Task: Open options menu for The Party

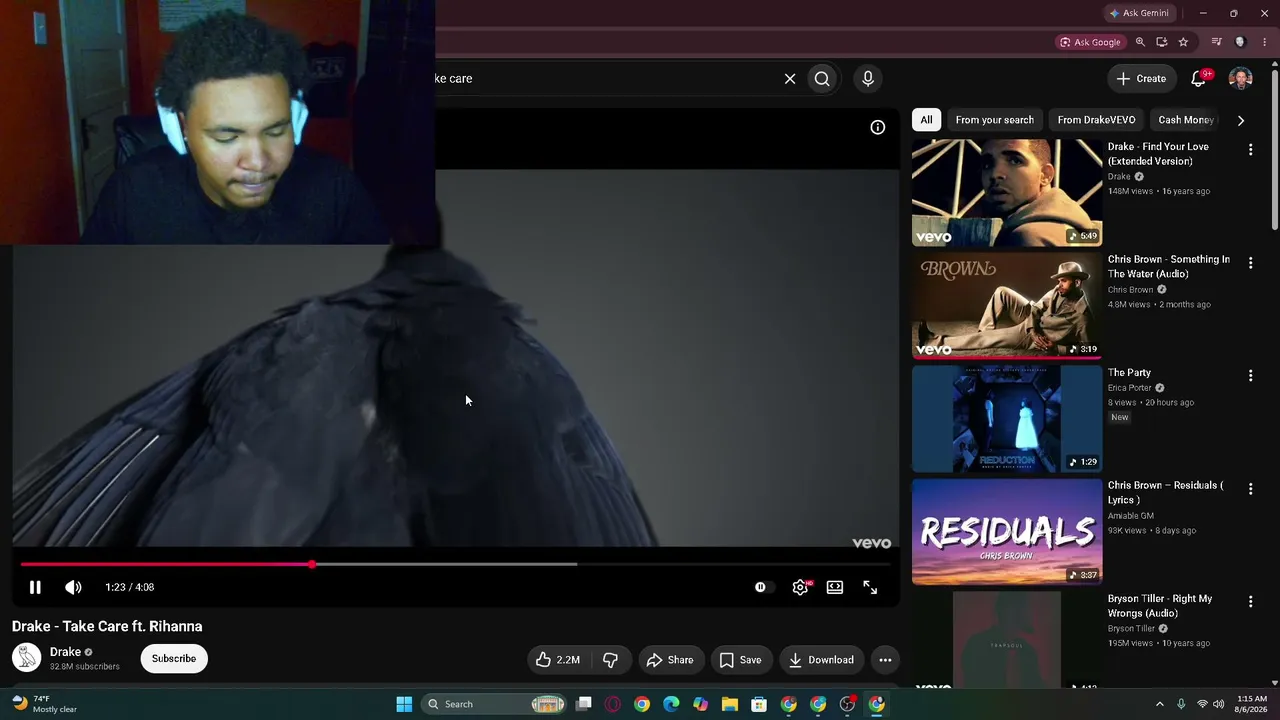Action: [1250, 375]
